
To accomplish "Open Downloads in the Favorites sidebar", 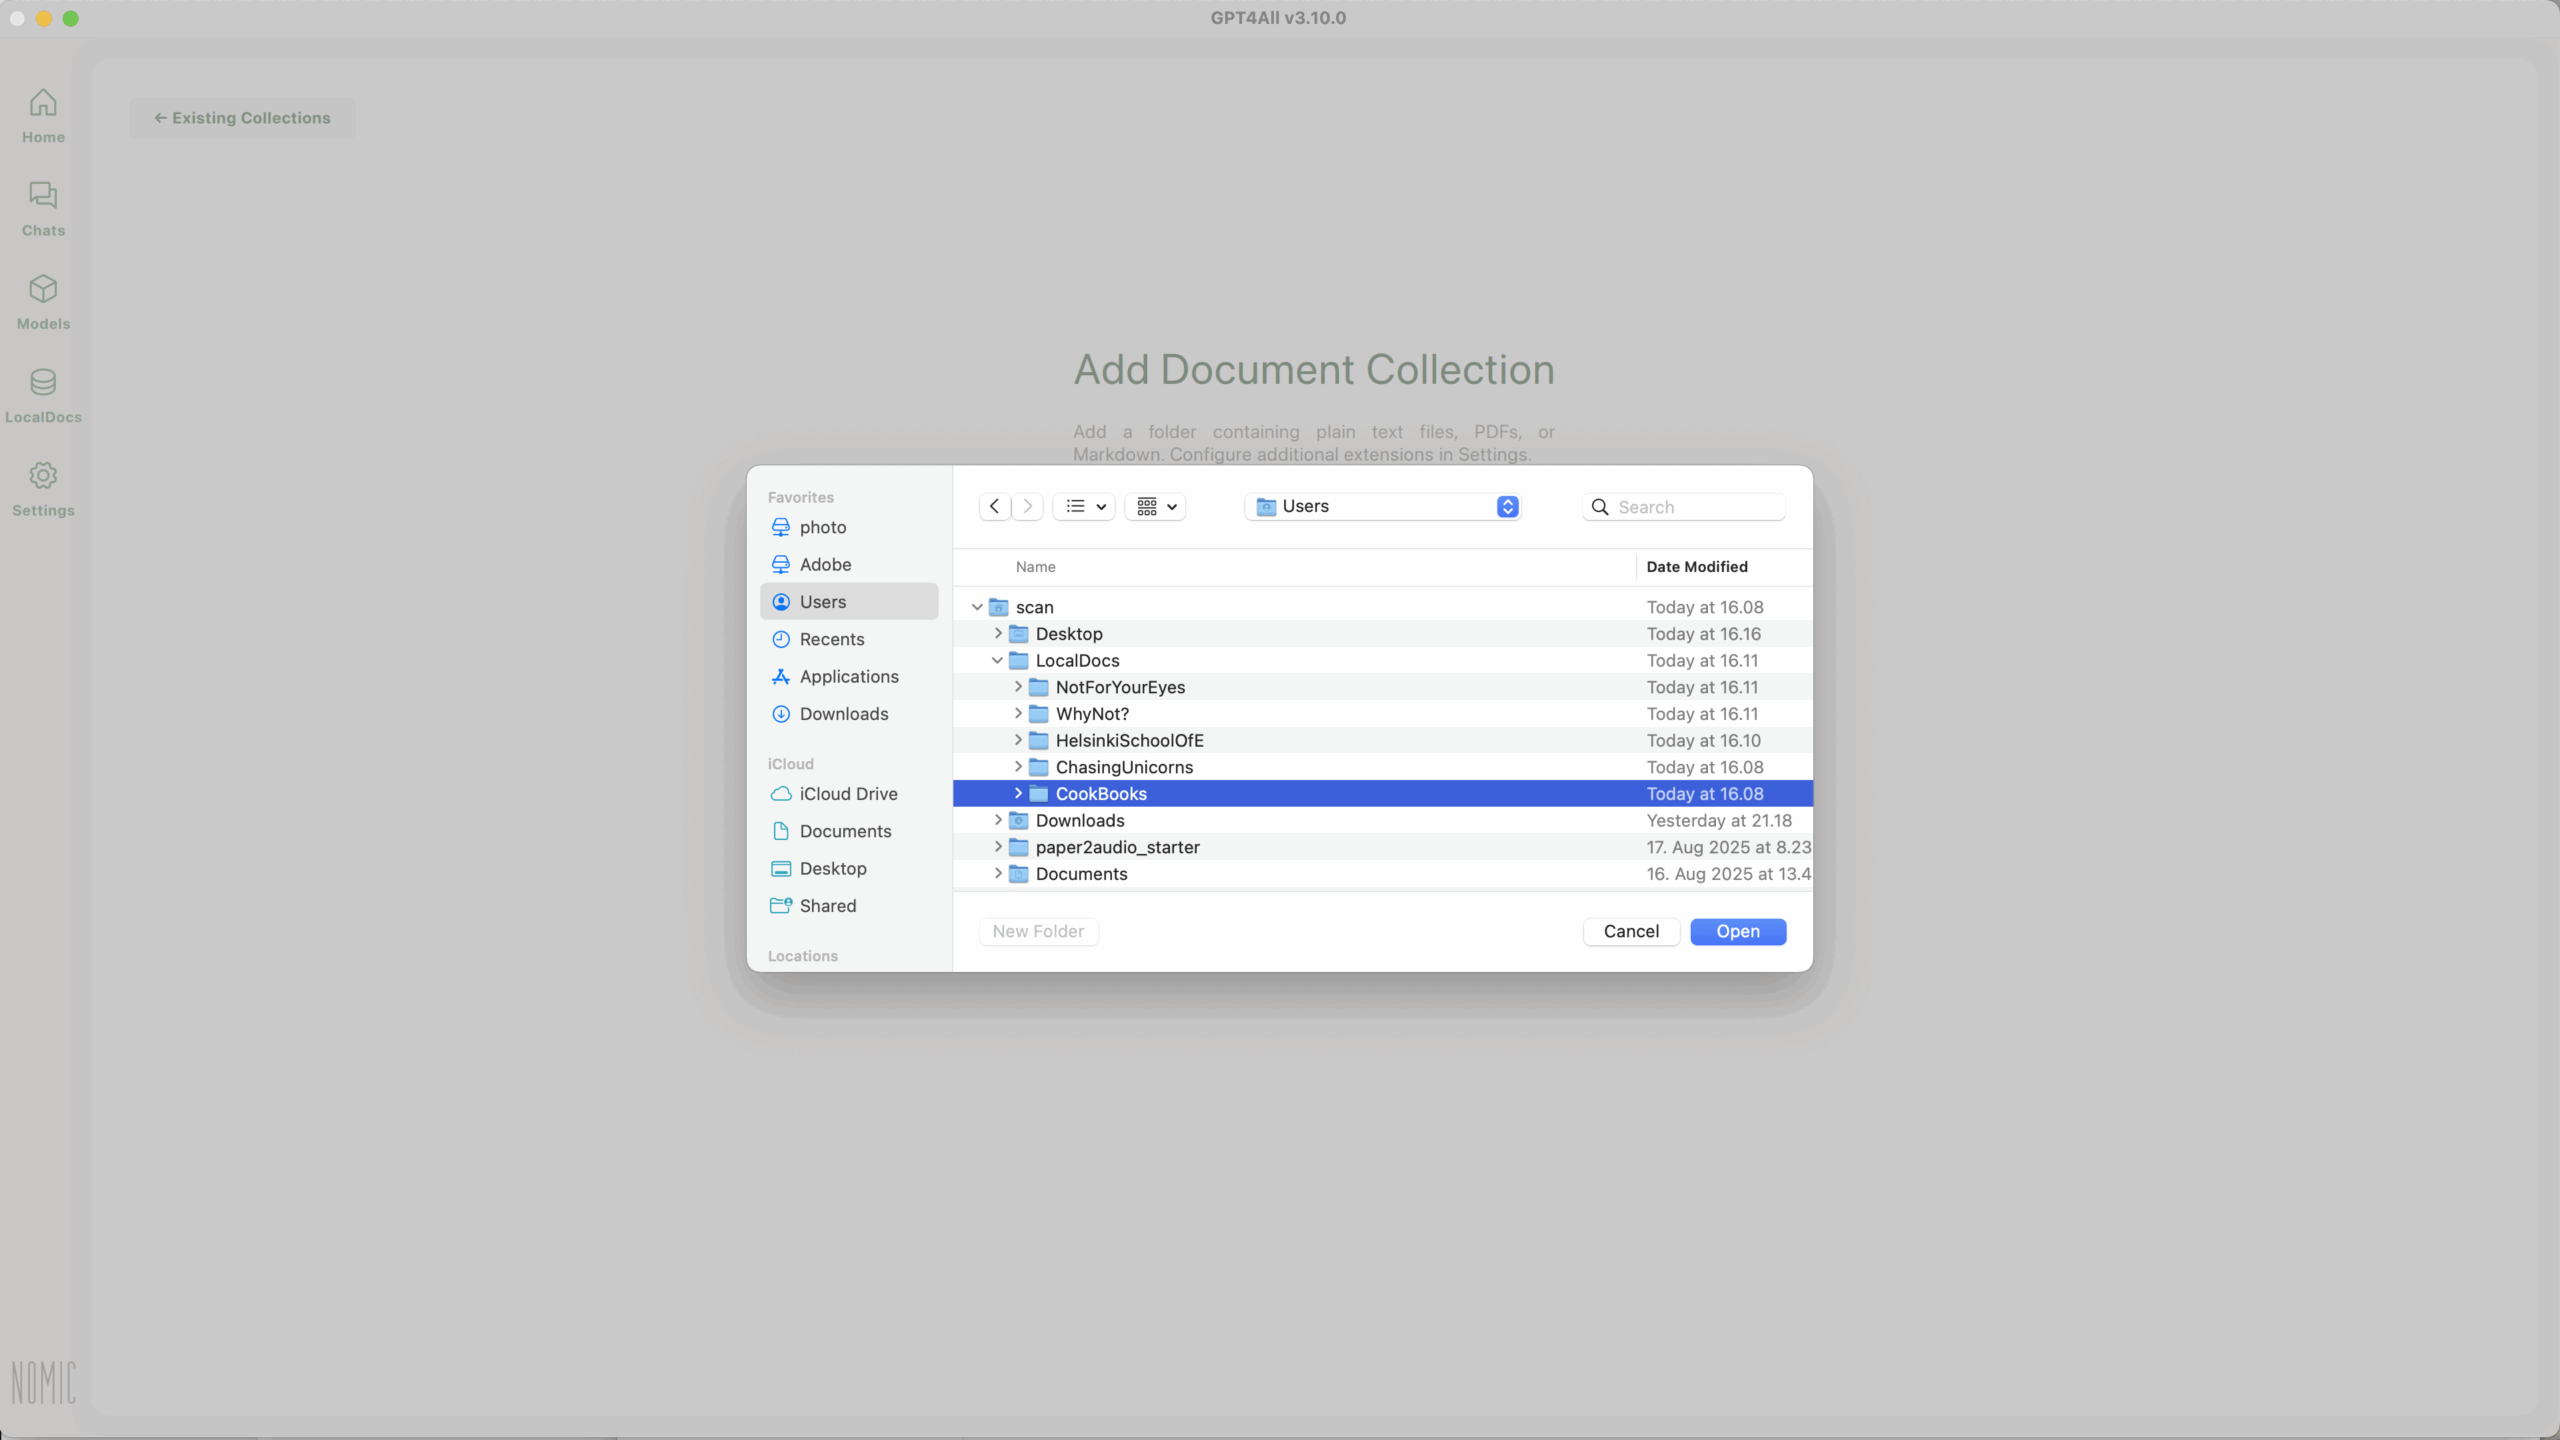I will [x=849, y=714].
